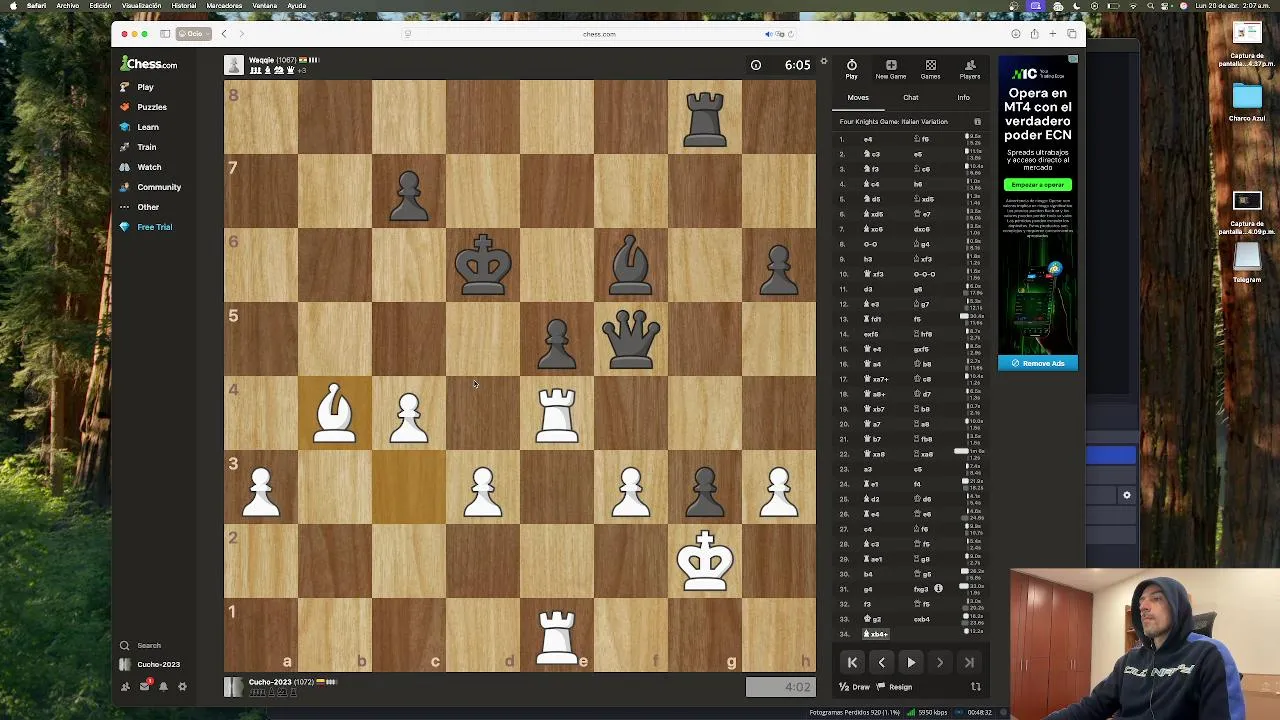This screenshot has height=720, width=1280.
Task: Click the white bishop on b4
Action: (x=335, y=413)
